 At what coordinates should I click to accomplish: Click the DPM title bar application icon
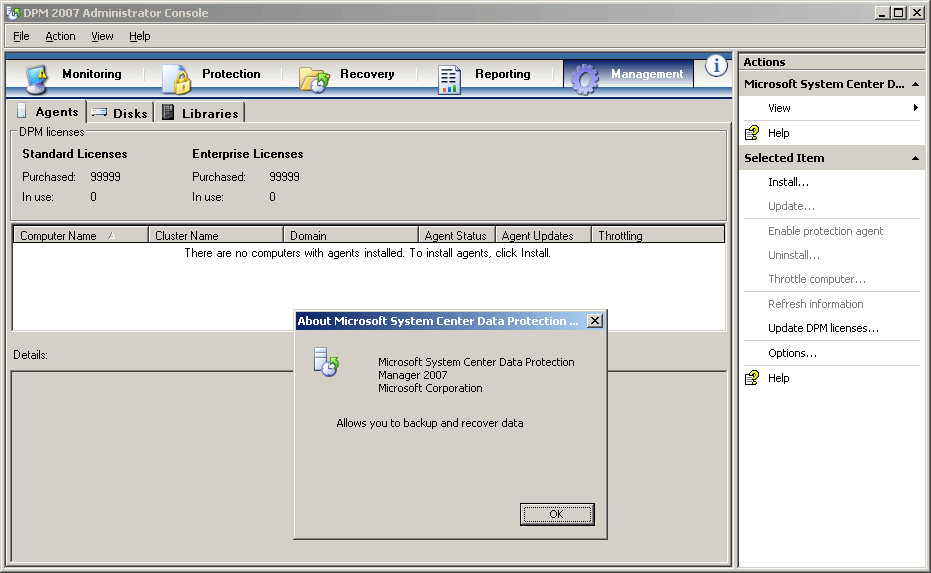[x=13, y=12]
